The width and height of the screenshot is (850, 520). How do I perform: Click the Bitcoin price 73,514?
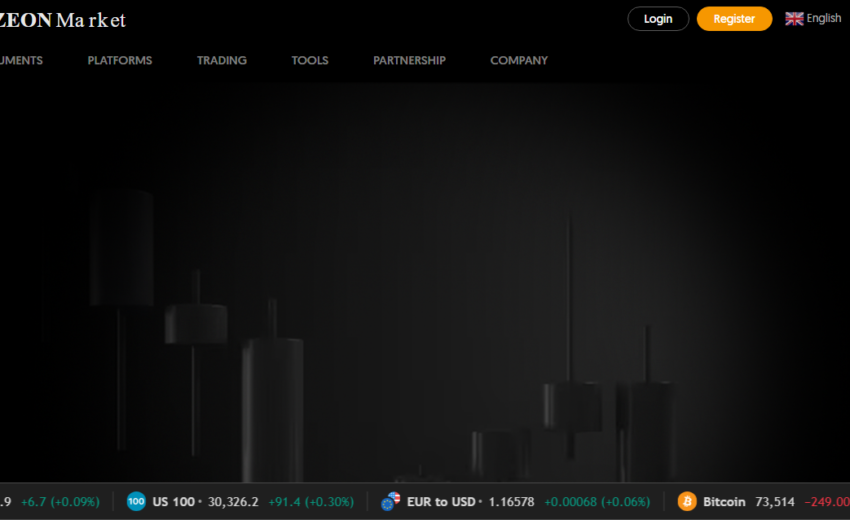point(775,502)
